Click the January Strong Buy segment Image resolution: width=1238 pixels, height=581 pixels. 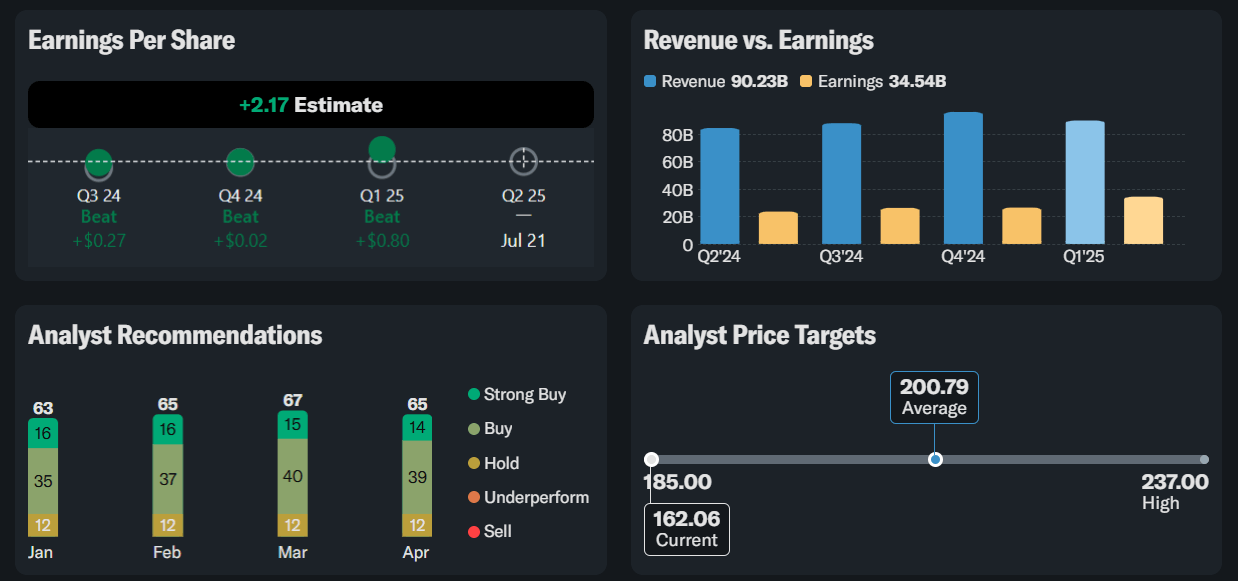[x=43, y=433]
